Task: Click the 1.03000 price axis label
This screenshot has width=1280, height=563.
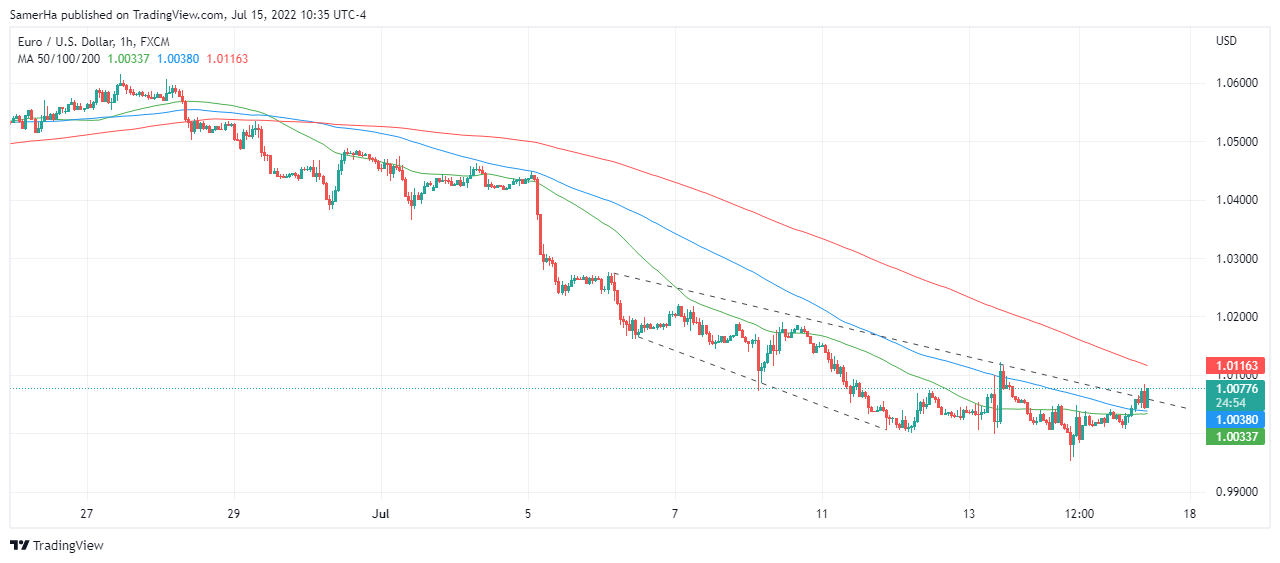Action: [1236, 259]
